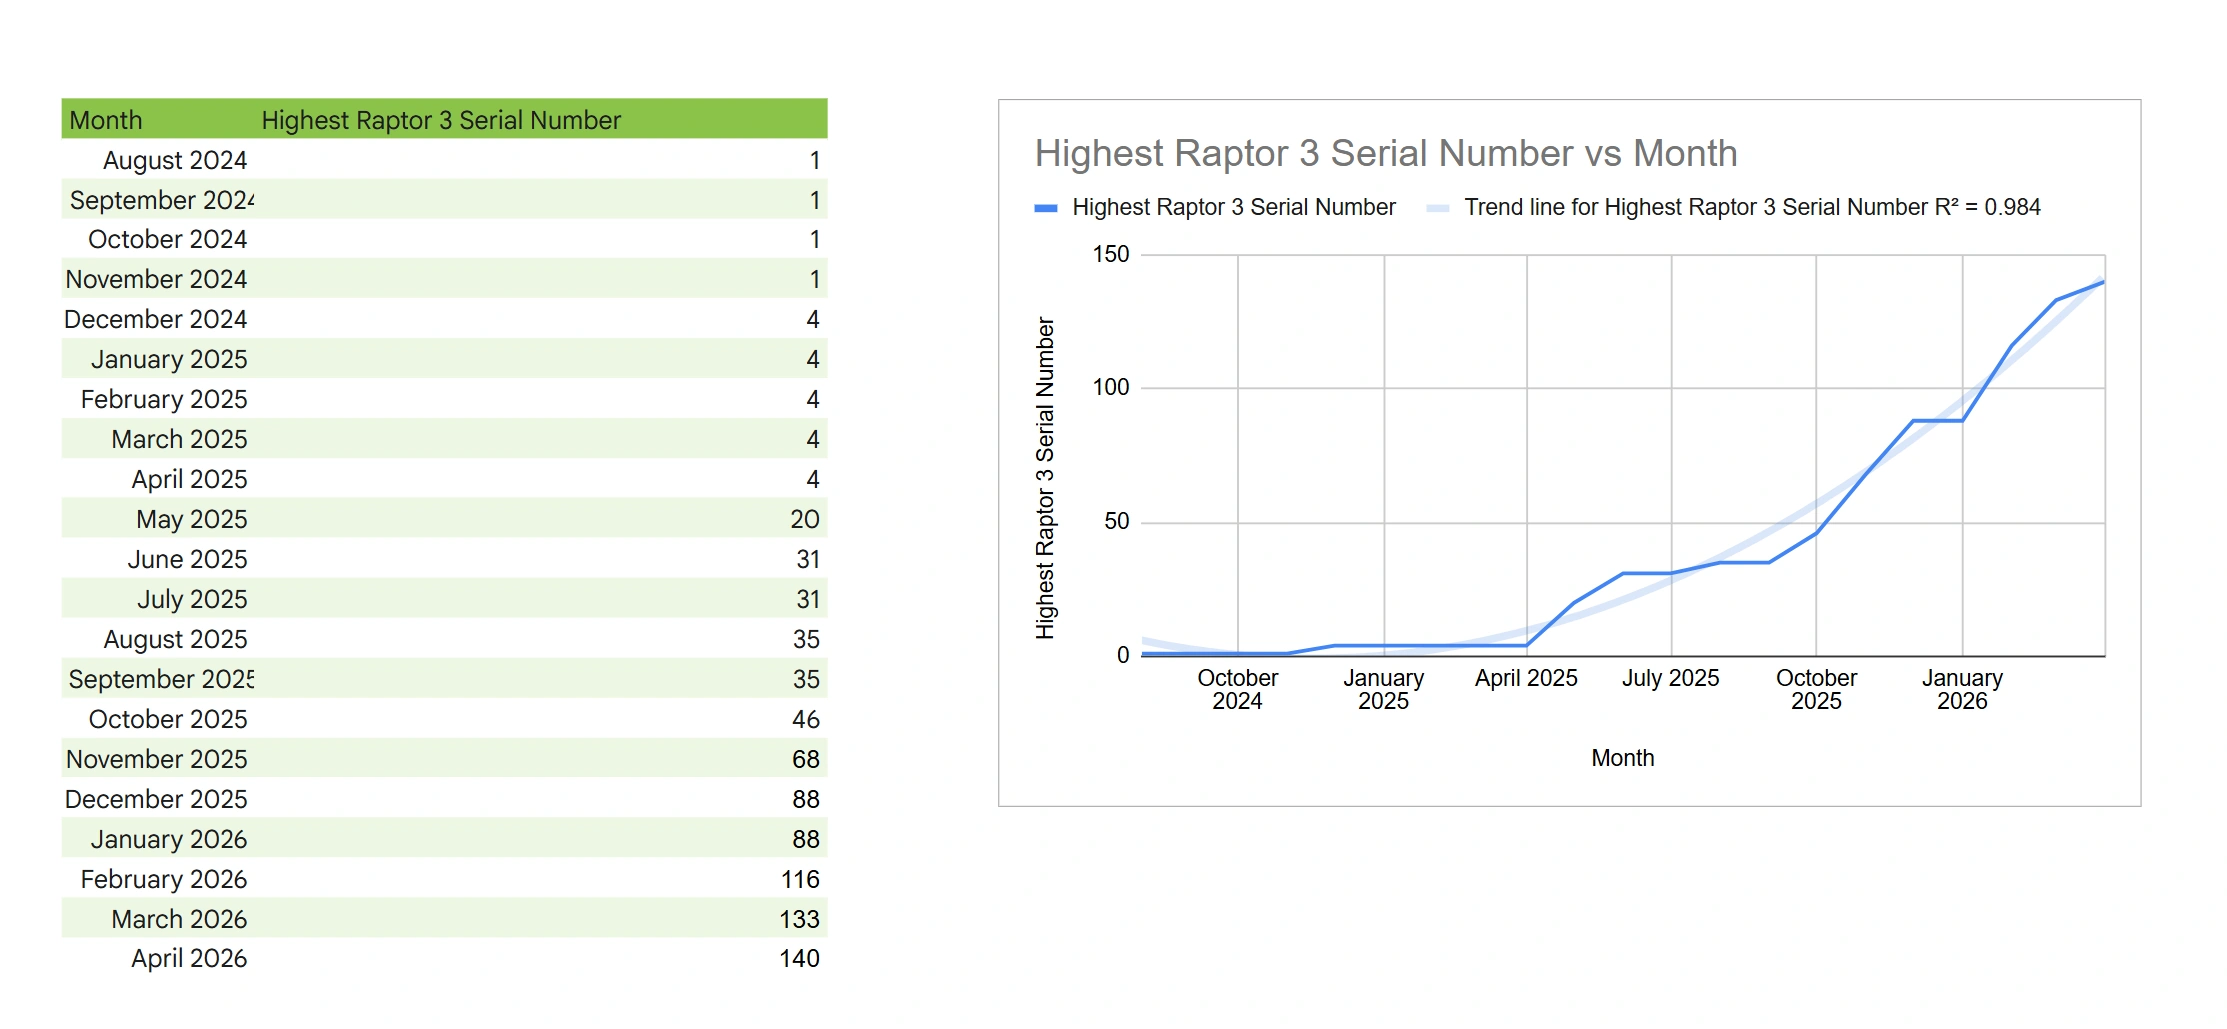Select the February 2026 value 116
The width and height of the screenshot is (2227, 1029).
pos(800,879)
